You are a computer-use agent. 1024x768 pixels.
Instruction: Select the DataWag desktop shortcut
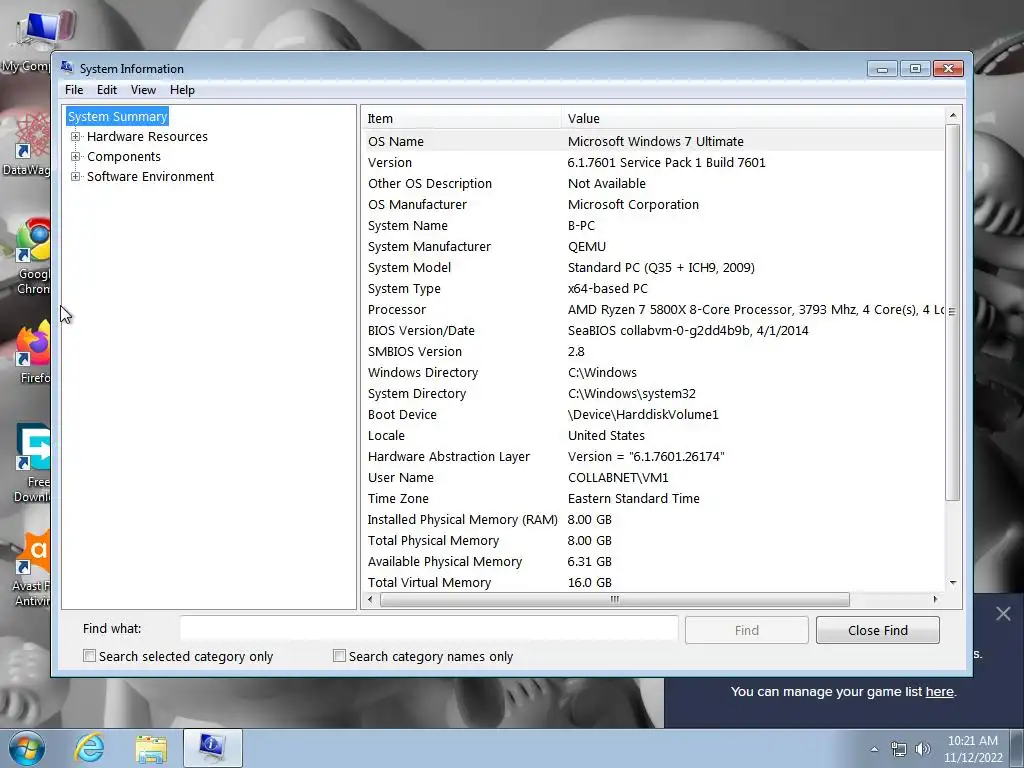(26, 144)
